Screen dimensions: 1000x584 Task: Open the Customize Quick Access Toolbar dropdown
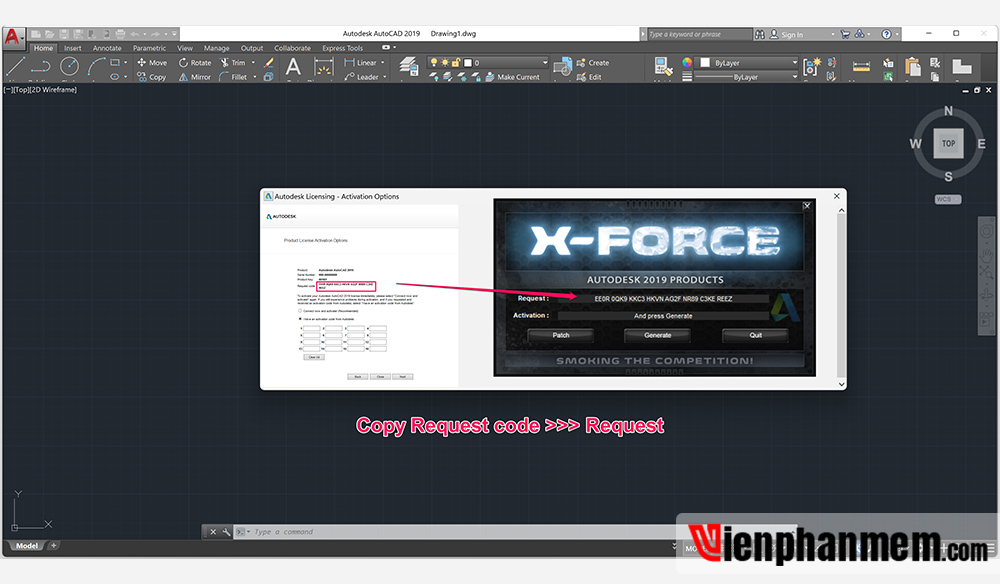pyautogui.click(x=174, y=34)
